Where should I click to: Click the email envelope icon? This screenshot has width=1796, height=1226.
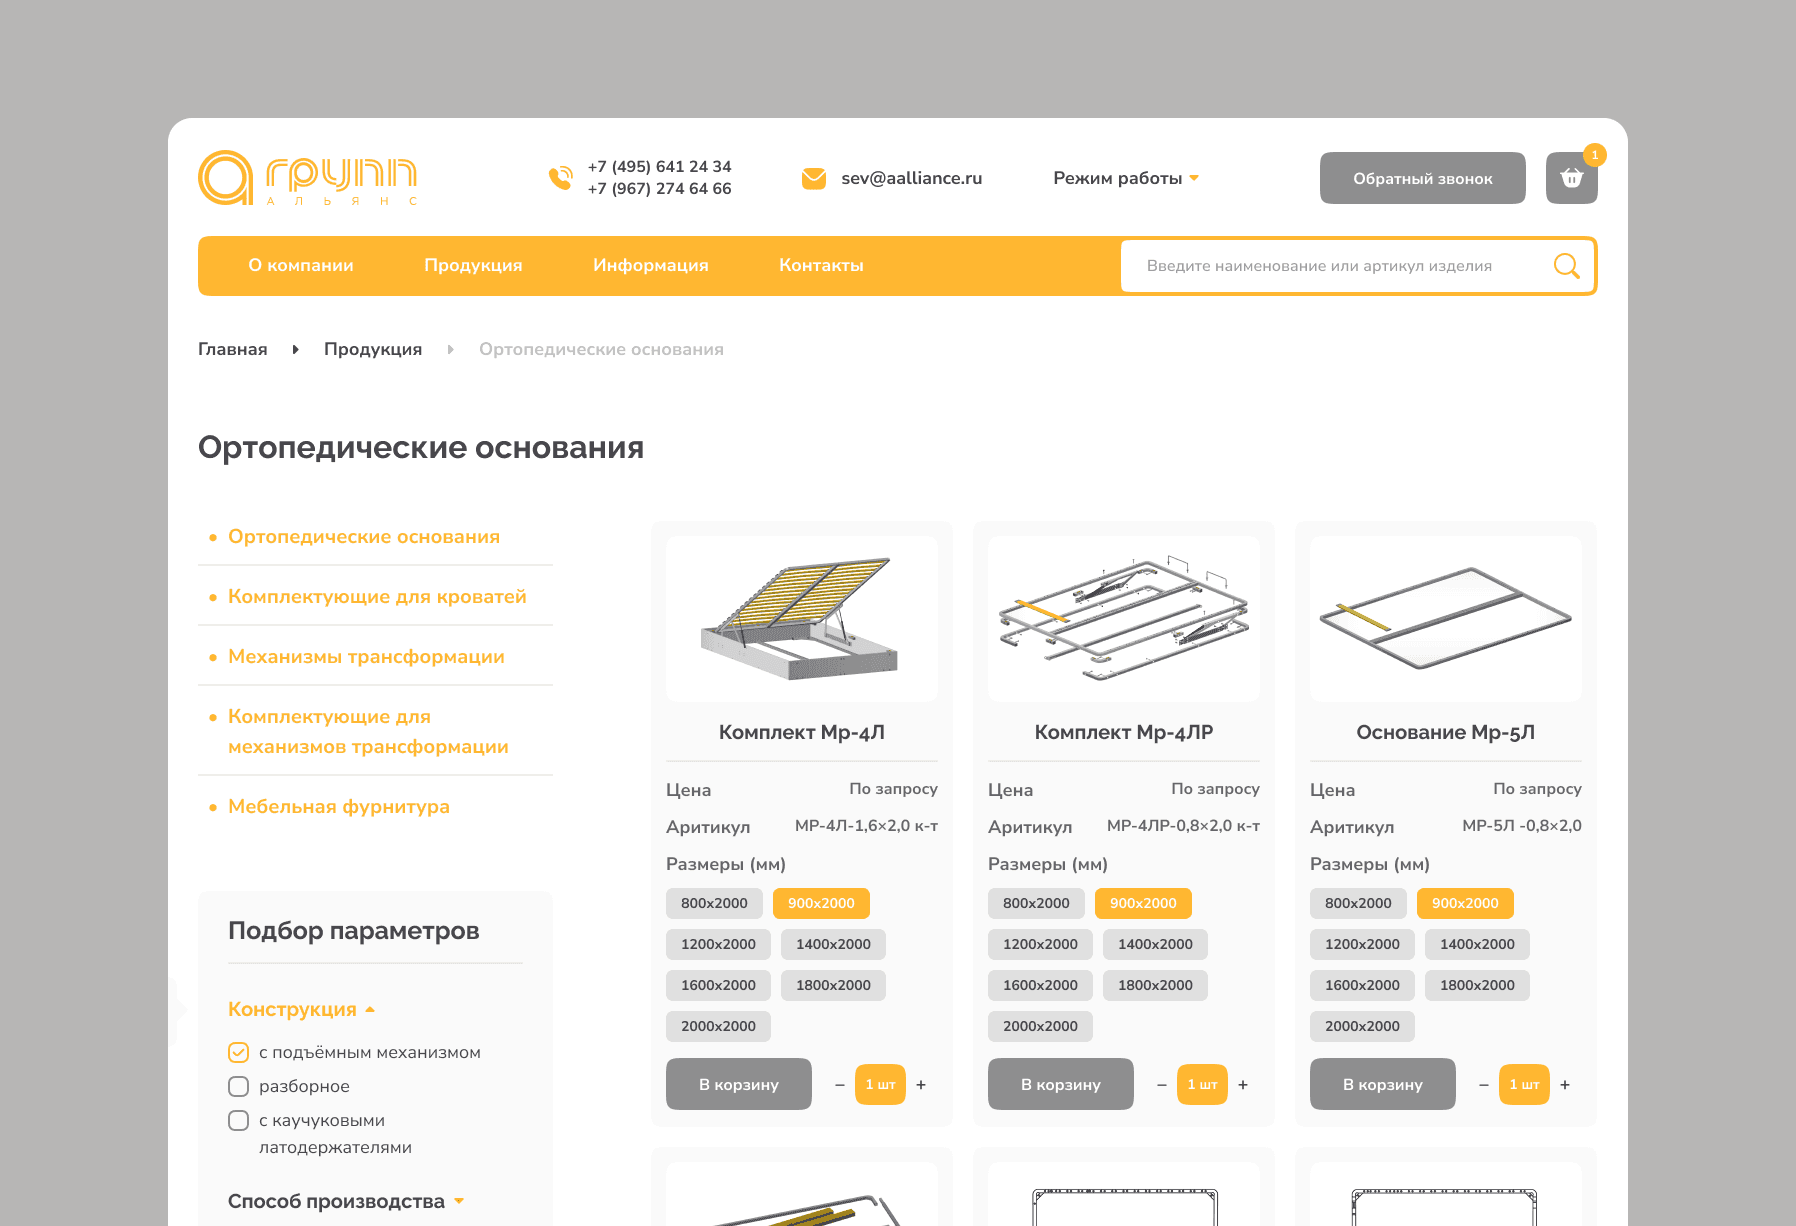point(814,178)
